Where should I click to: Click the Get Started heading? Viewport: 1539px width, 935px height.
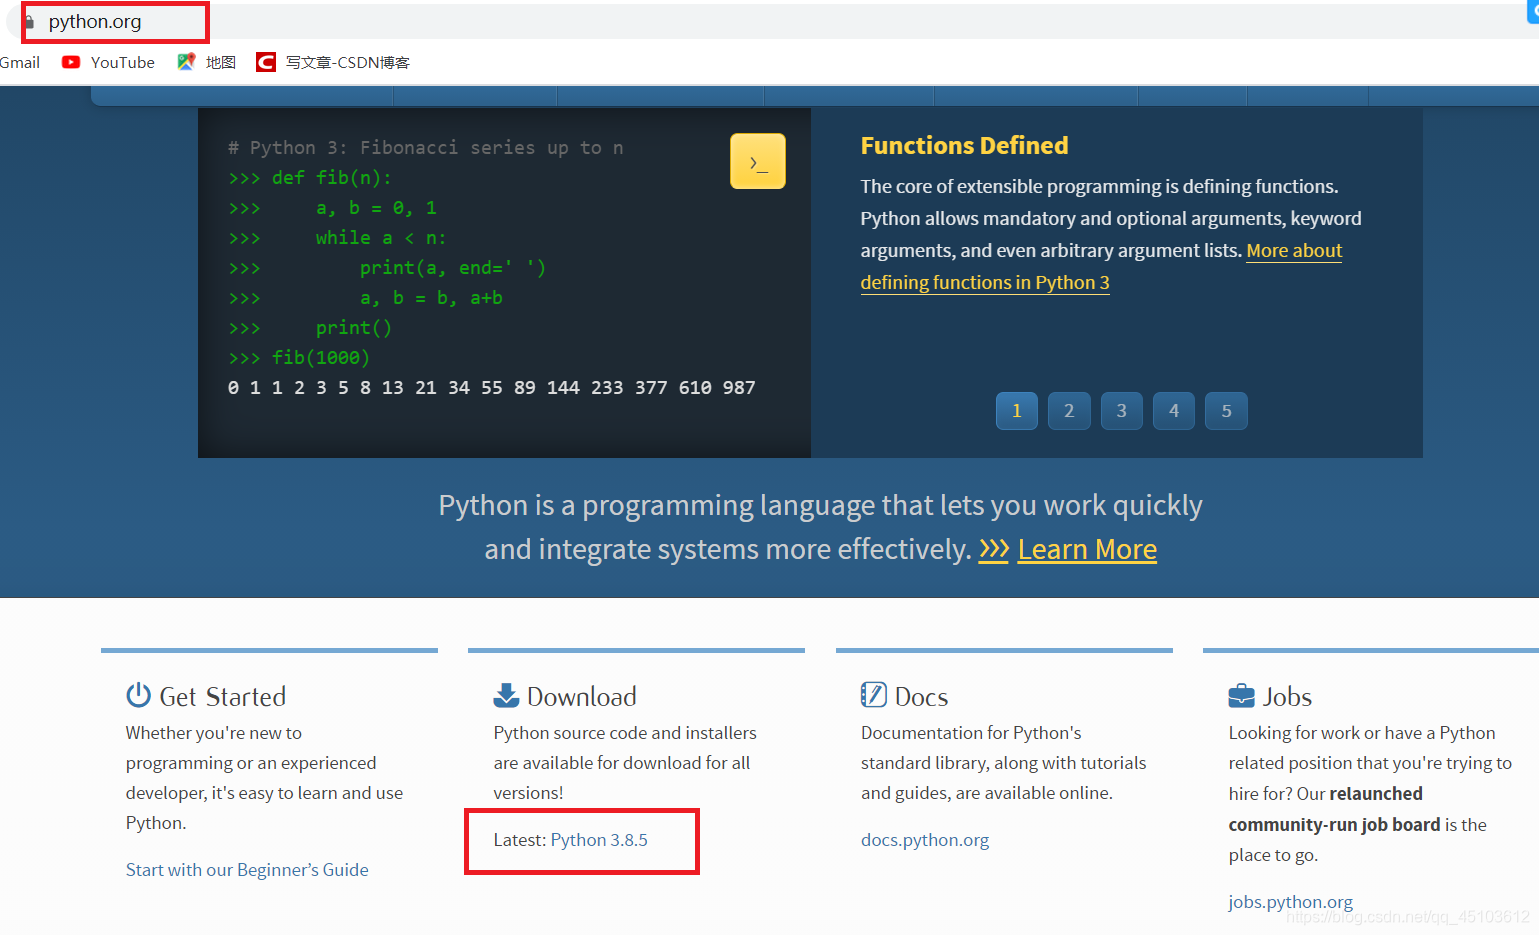click(x=223, y=697)
